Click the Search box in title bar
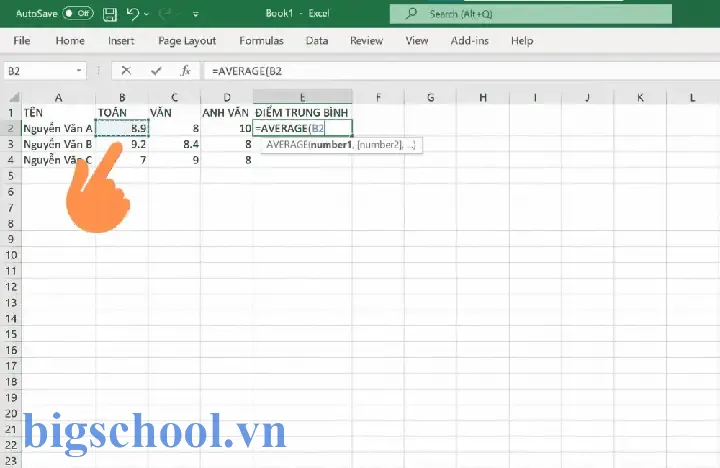The image size is (720, 468). pos(531,14)
